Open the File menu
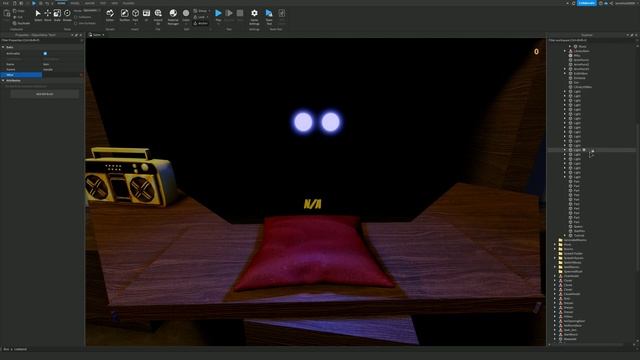Screen dimensions: 640x360 [6, 3]
